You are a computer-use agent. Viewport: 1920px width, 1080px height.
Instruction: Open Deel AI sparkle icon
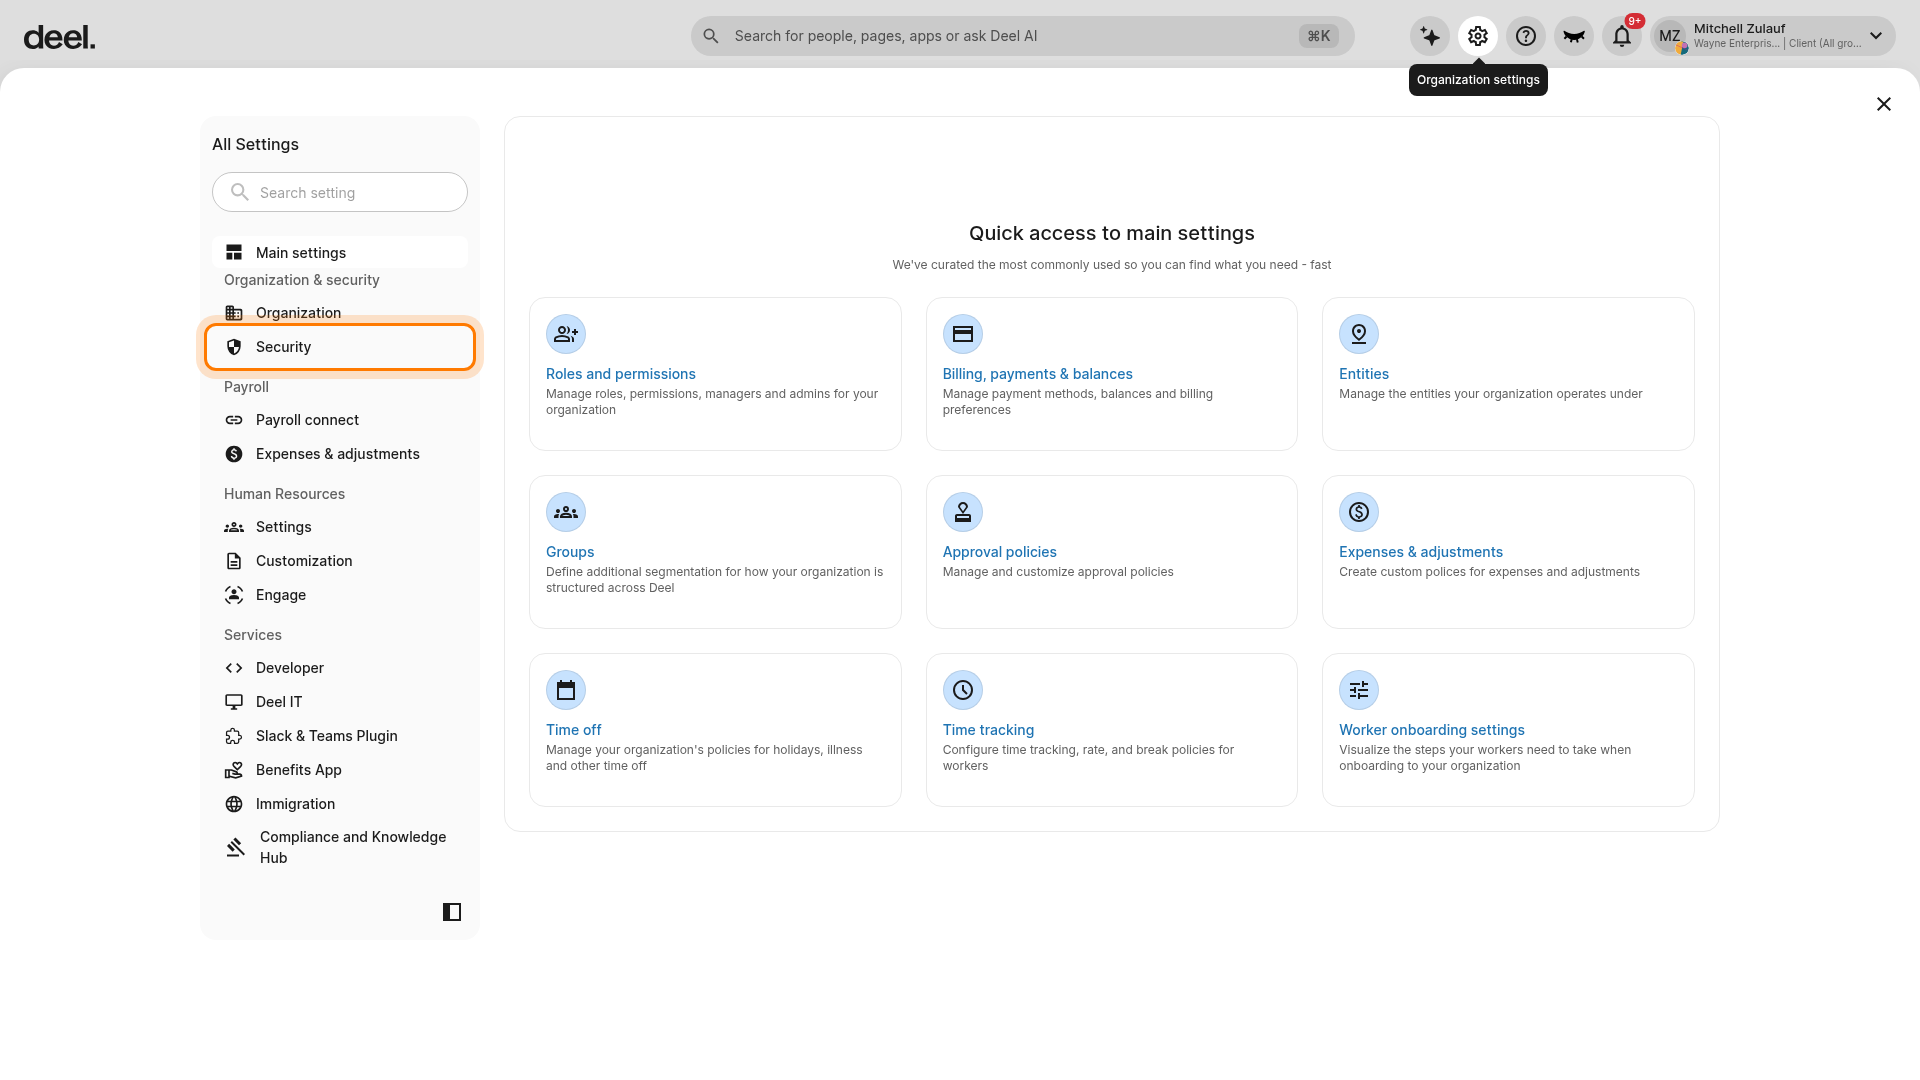coord(1430,36)
